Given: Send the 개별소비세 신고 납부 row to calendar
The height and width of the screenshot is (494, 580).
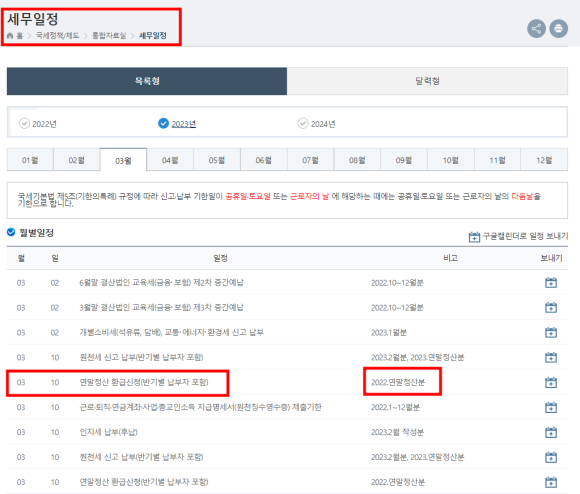Looking at the screenshot, I should [x=551, y=332].
